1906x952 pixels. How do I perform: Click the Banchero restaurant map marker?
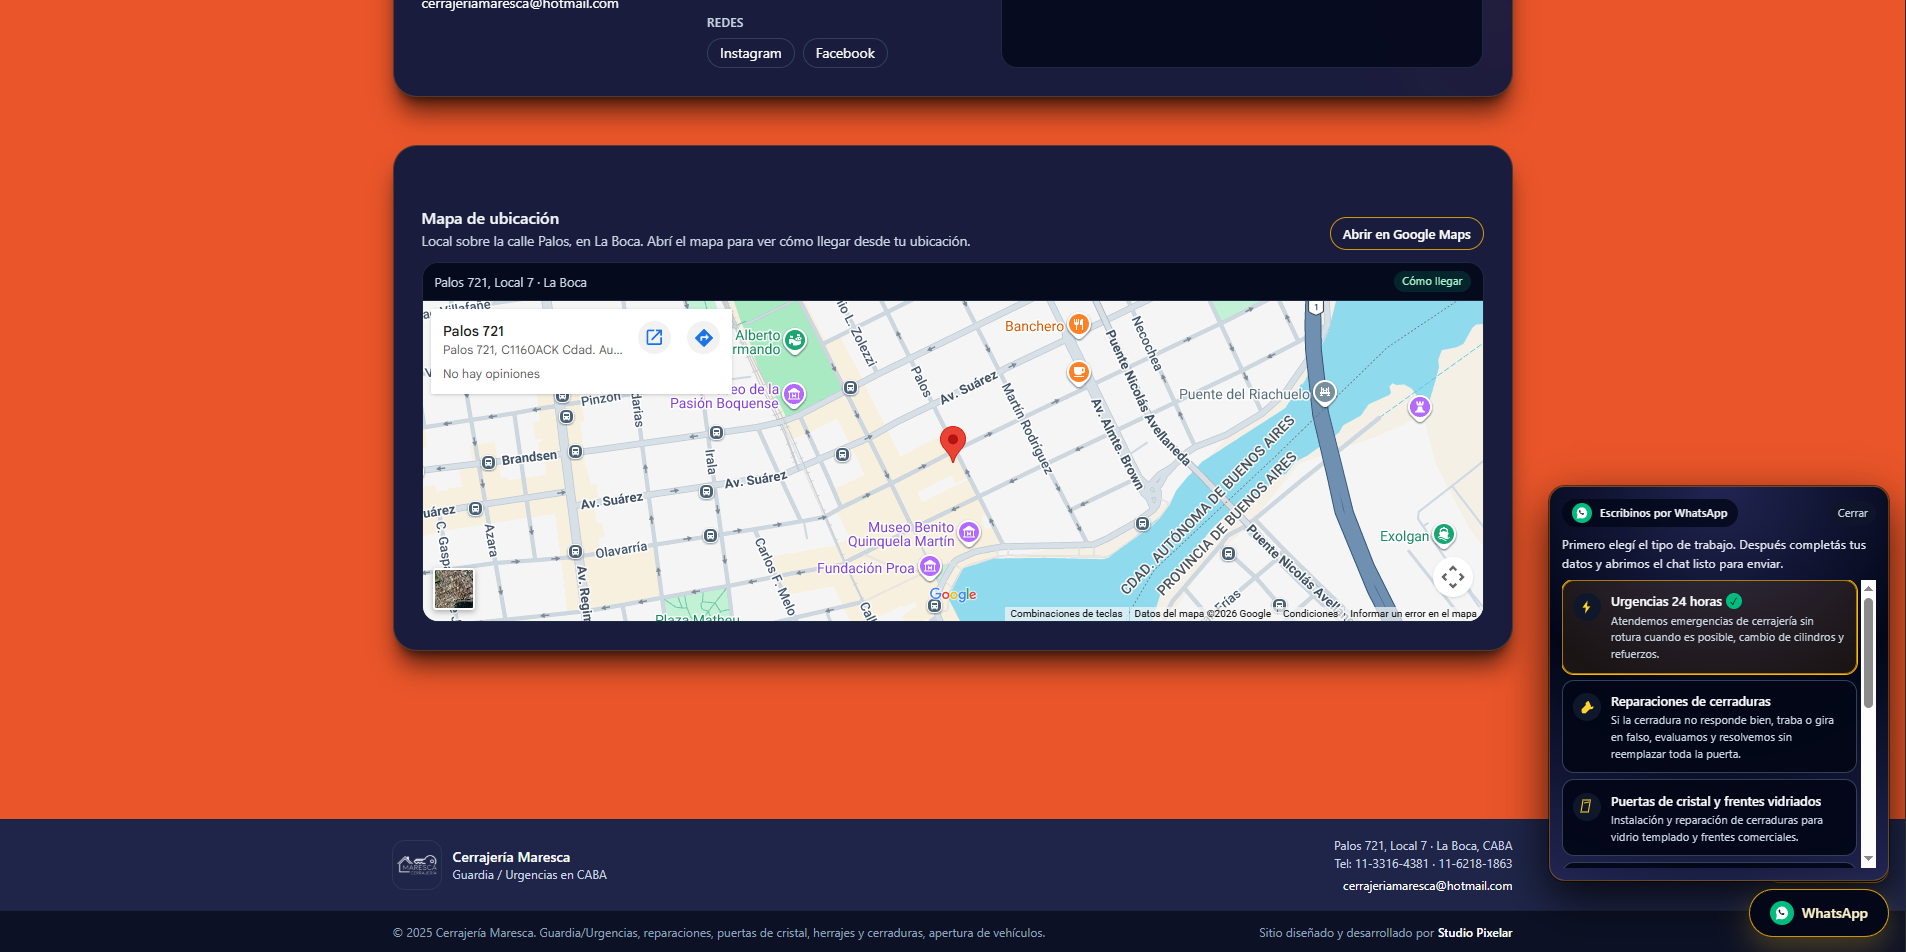[x=1078, y=325]
